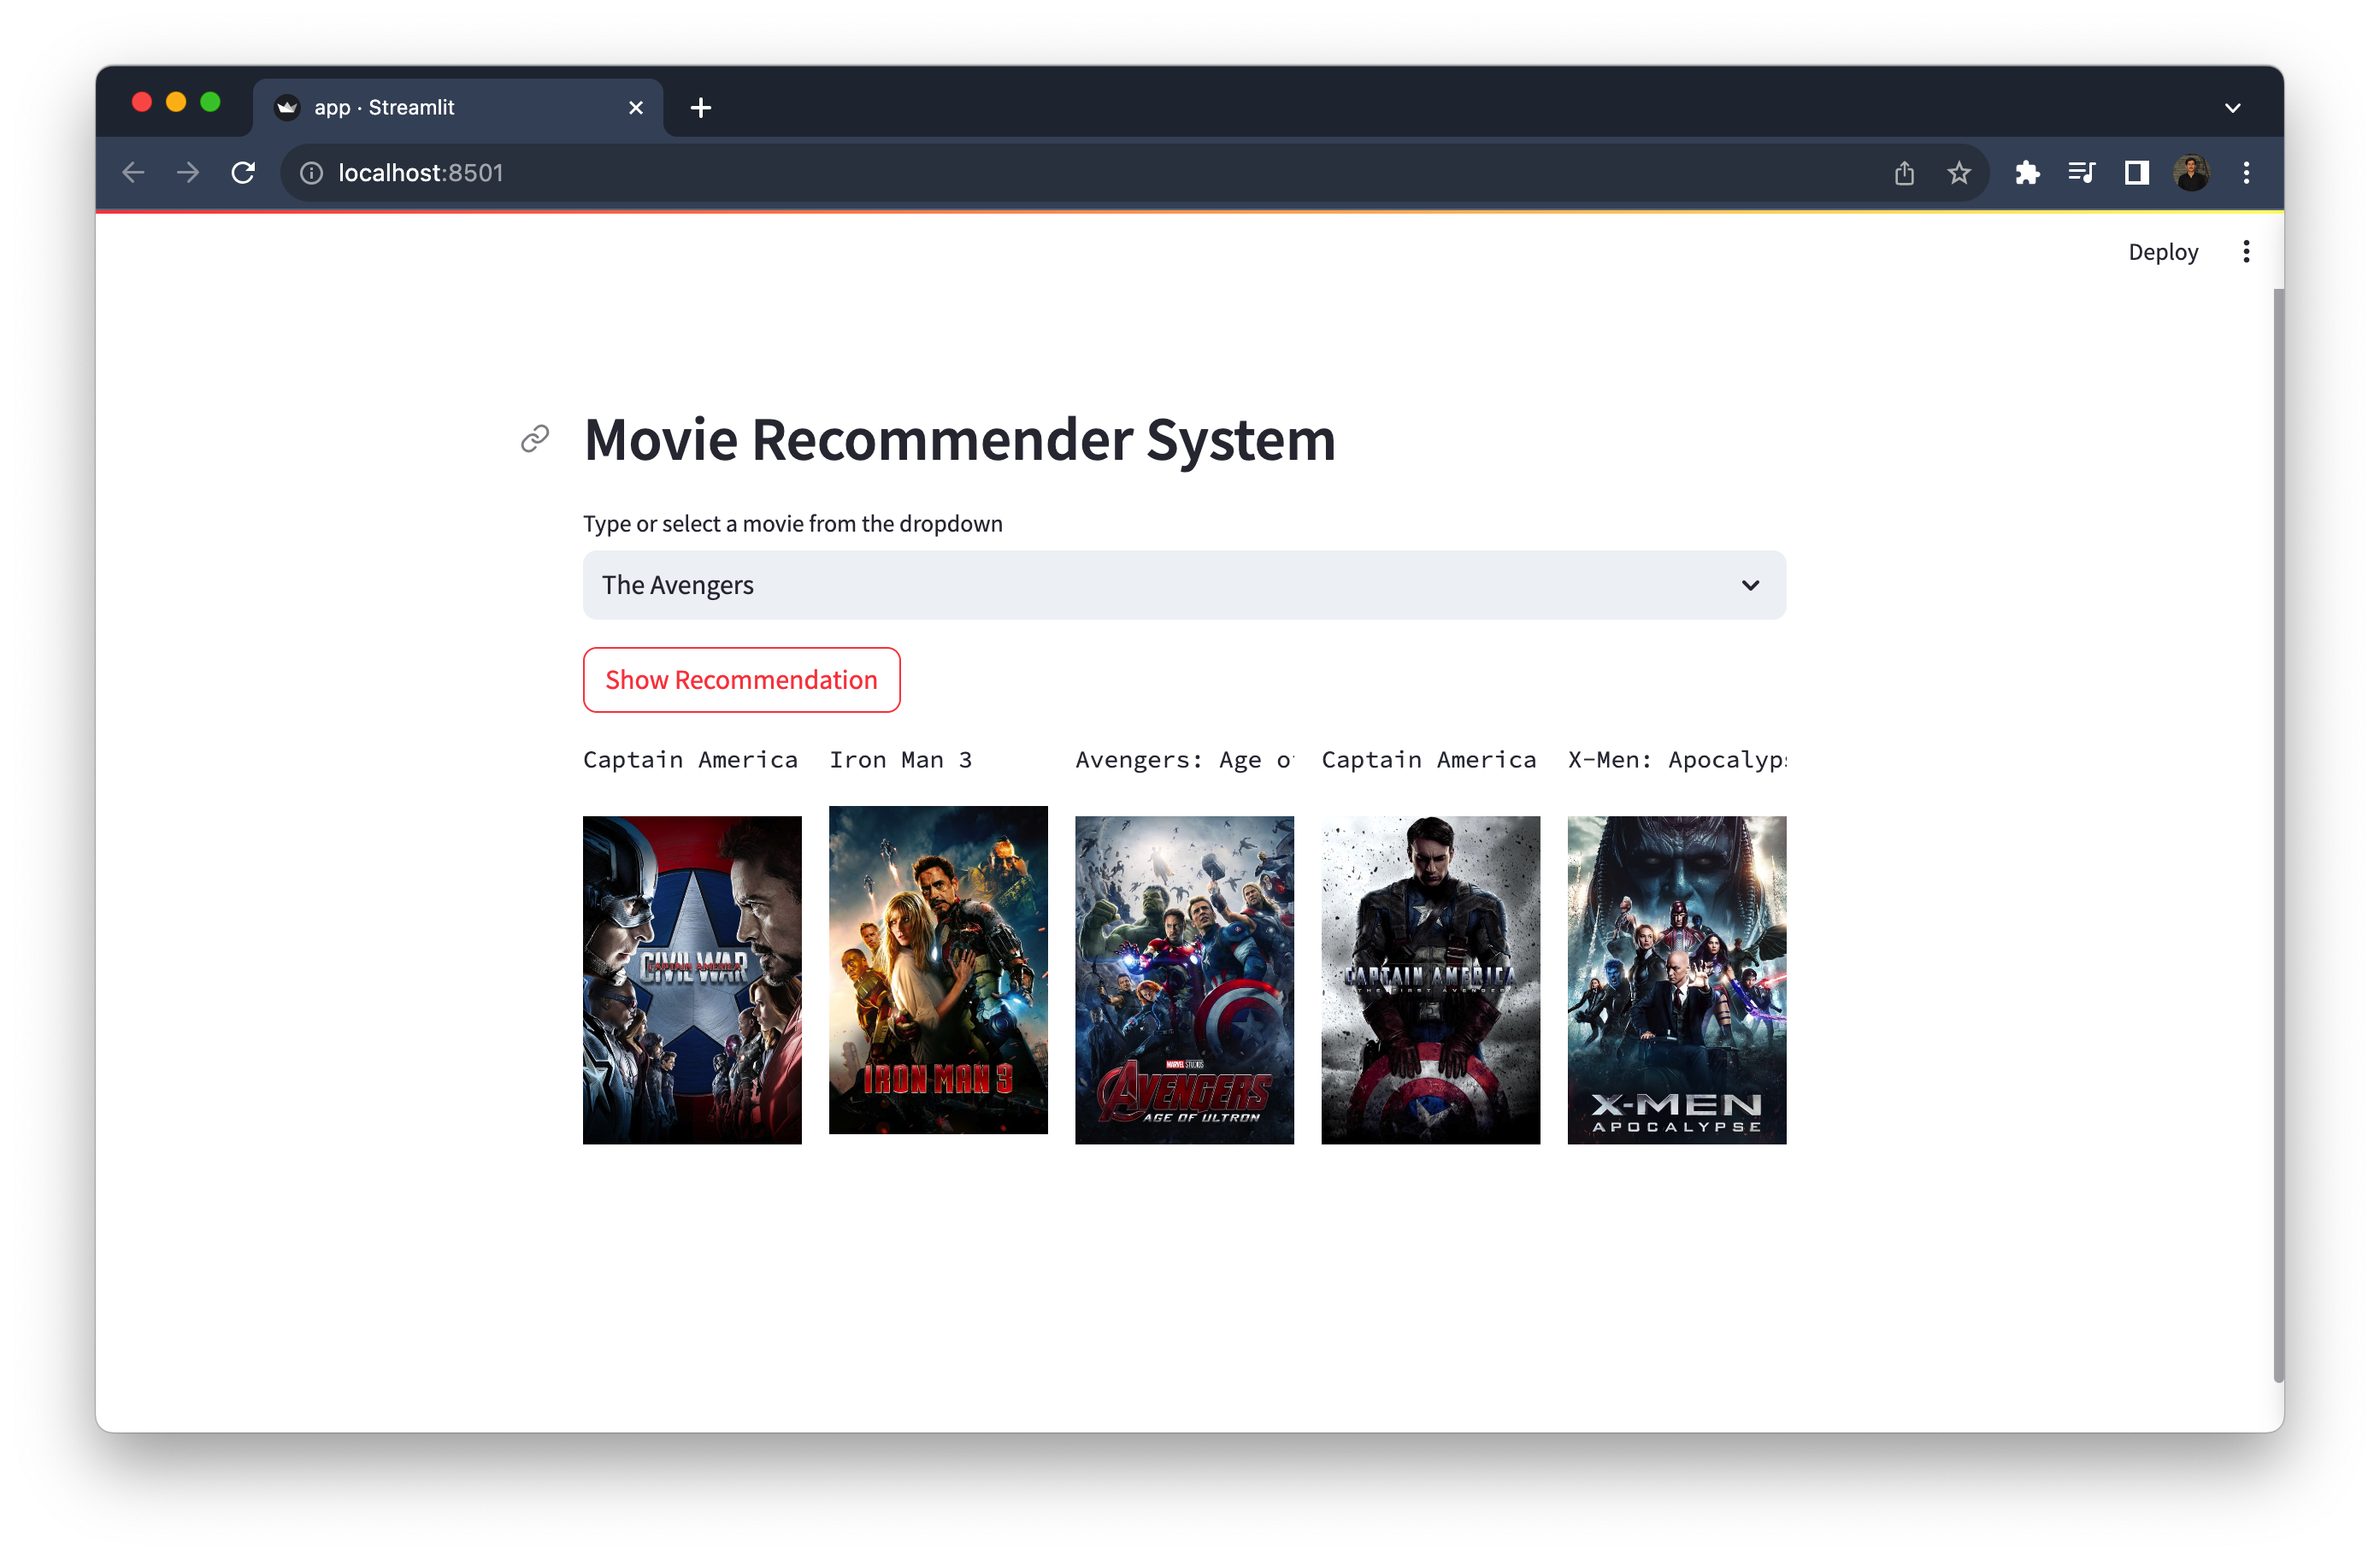This screenshot has width=2380, height=1559.
Task: Open Chrome's three-dot browser menu
Action: (x=2246, y=172)
